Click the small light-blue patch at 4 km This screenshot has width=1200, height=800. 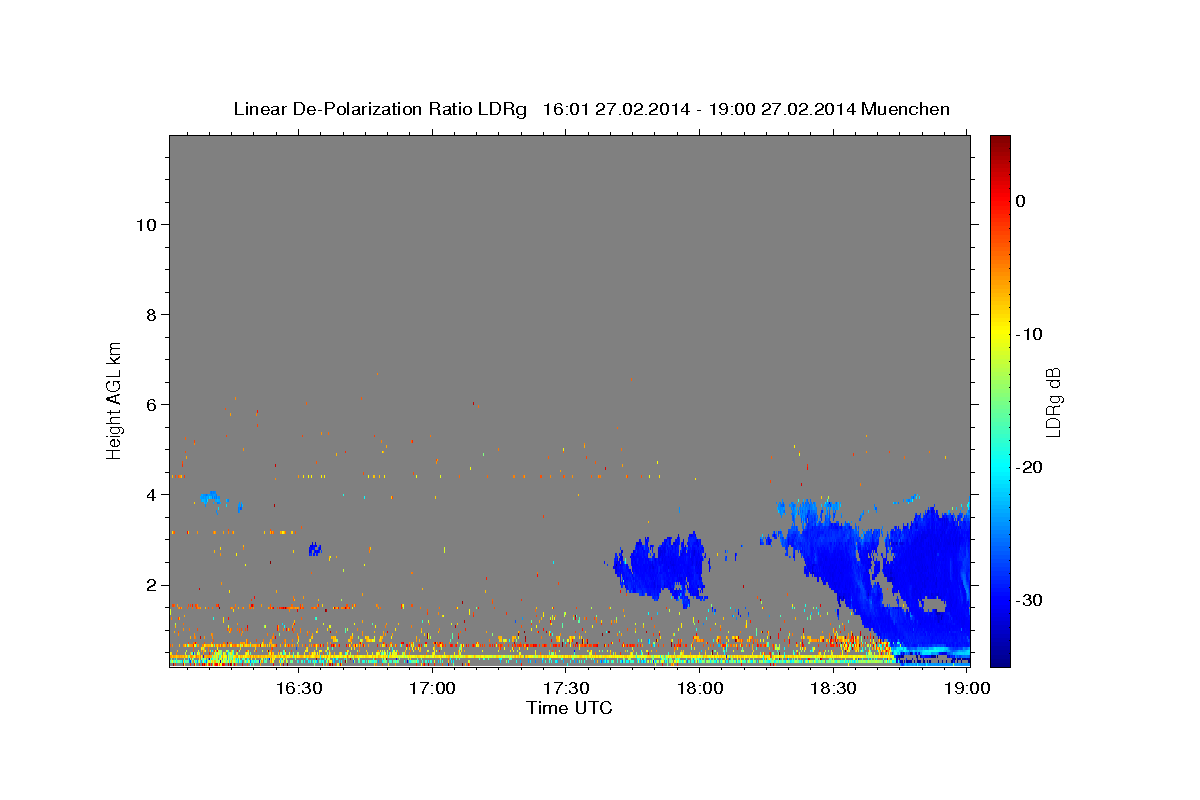[212, 498]
